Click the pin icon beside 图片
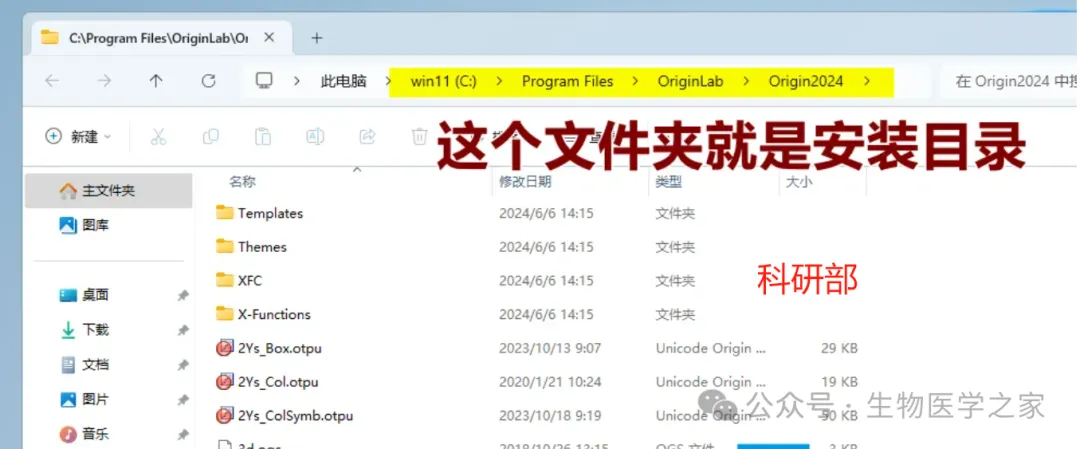The image size is (1080, 449). pyautogui.click(x=183, y=400)
